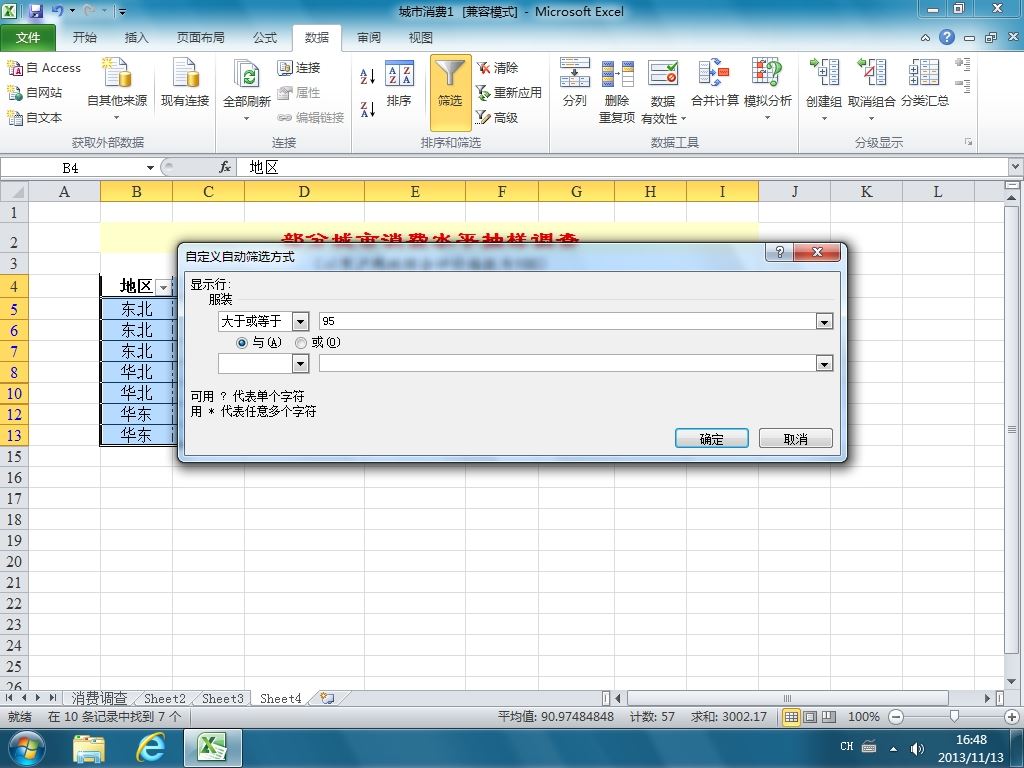The height and width of the screenshot is (768, 1024).
Task: Open the 大于或等于 operator dropdown
Action: (x=300, y=321)
